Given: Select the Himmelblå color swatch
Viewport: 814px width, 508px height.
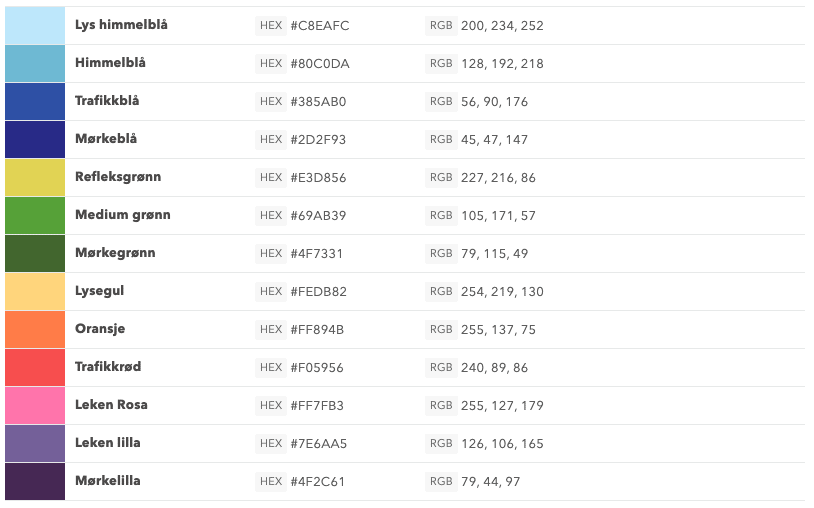Looking at the screenshot, I should (x=35, y=63).
